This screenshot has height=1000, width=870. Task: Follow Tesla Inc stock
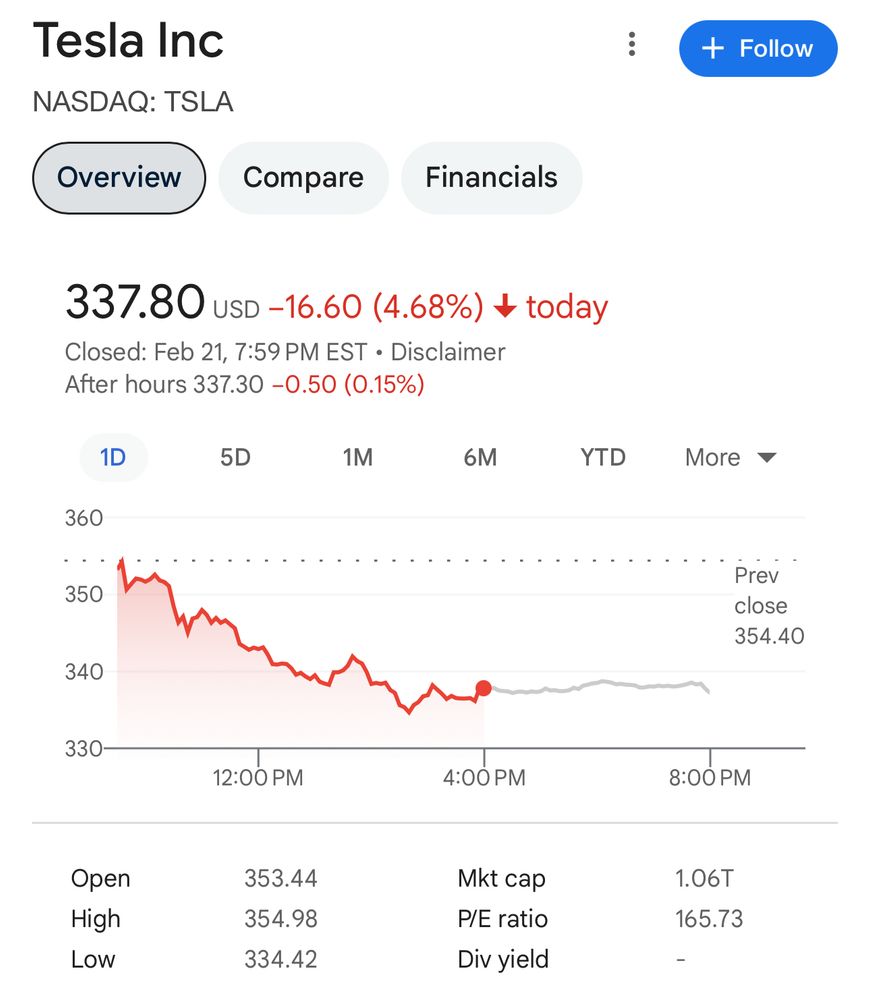pos(758,48)
